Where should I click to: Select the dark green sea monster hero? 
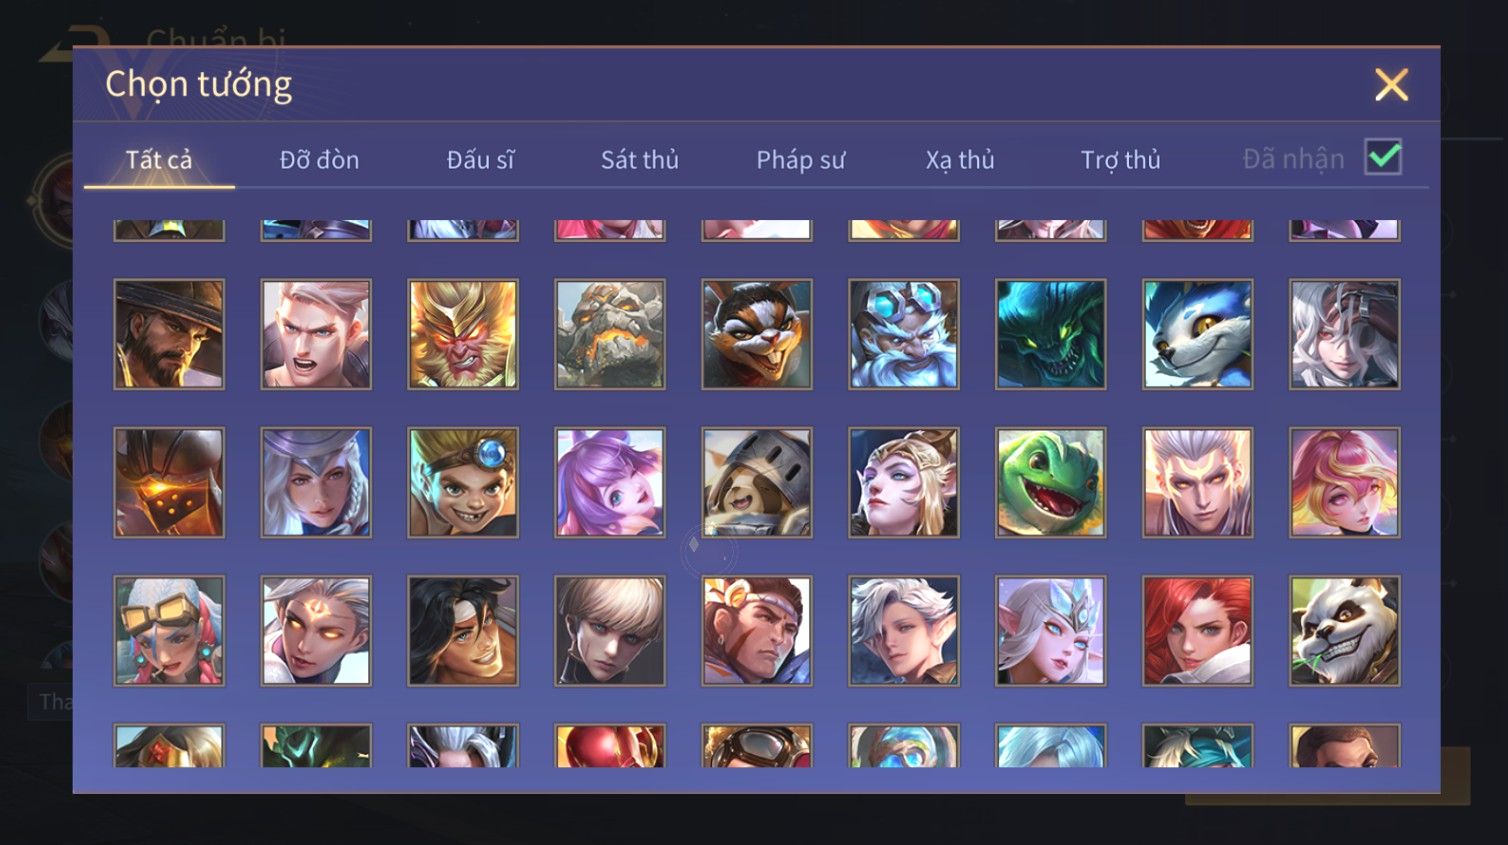click(x=1050, y=334)
